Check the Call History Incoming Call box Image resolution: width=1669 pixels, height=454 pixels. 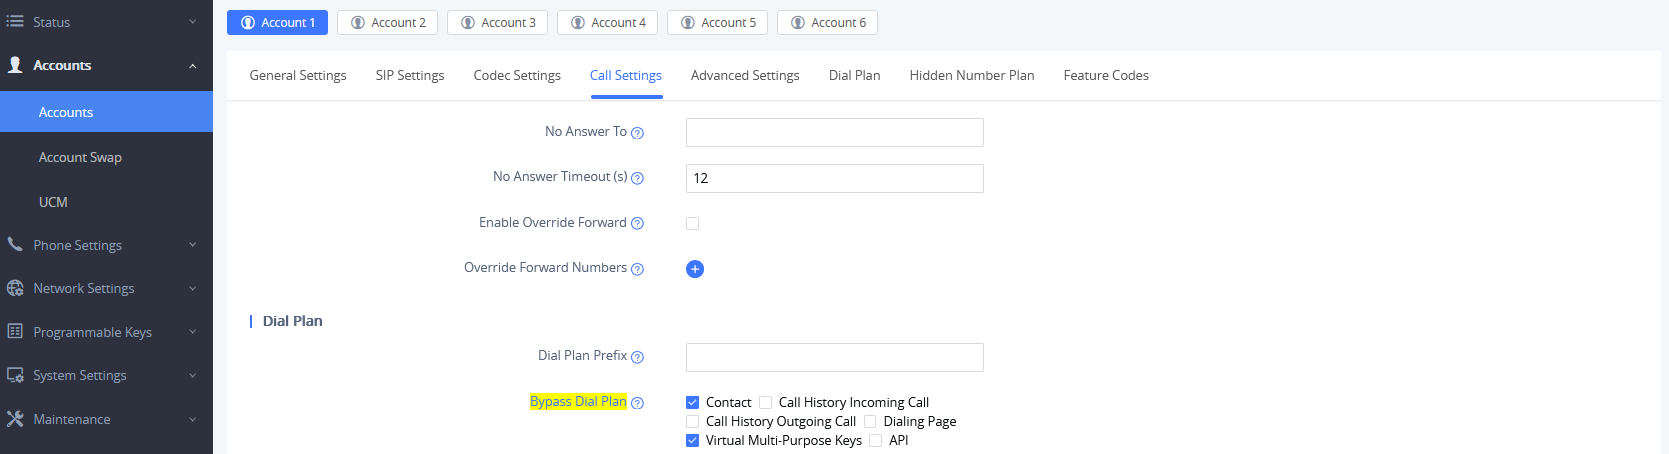[x=765, y=403]
